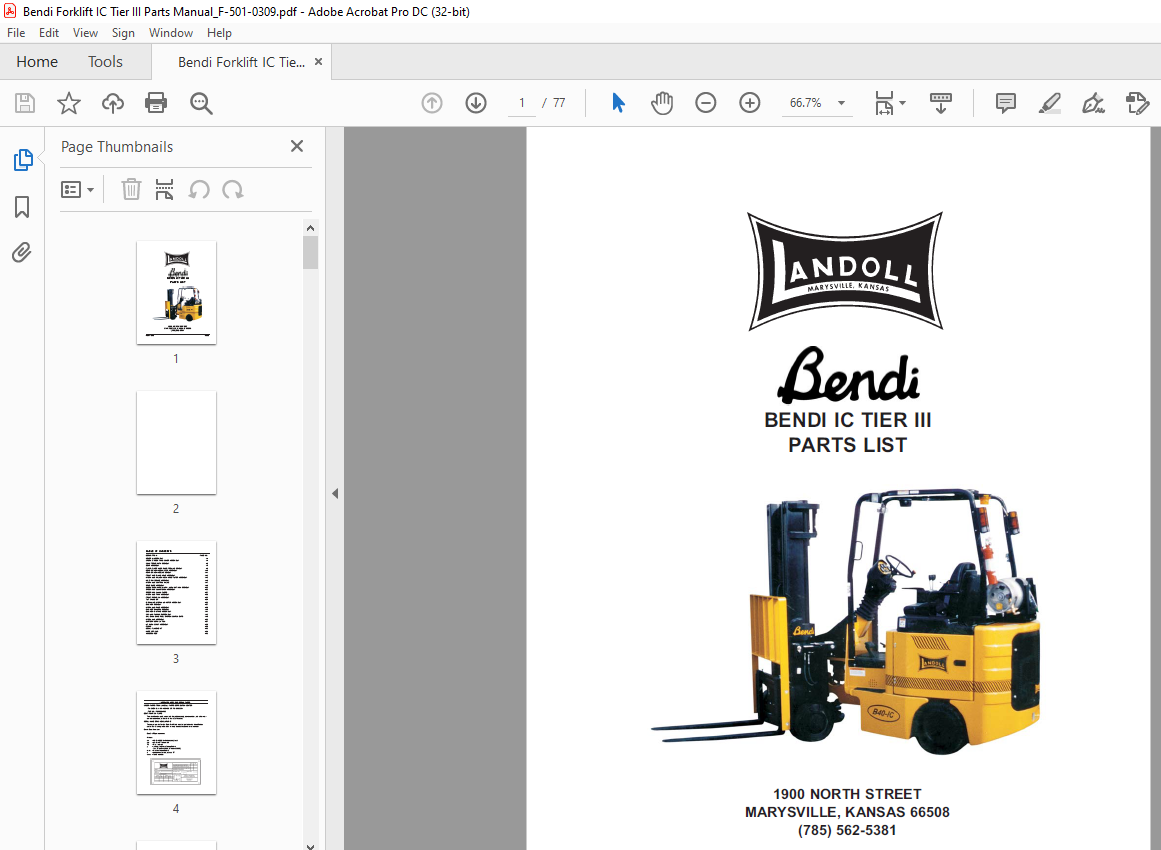Click the page number input field

pyautogui.click(x=522, y=103)
